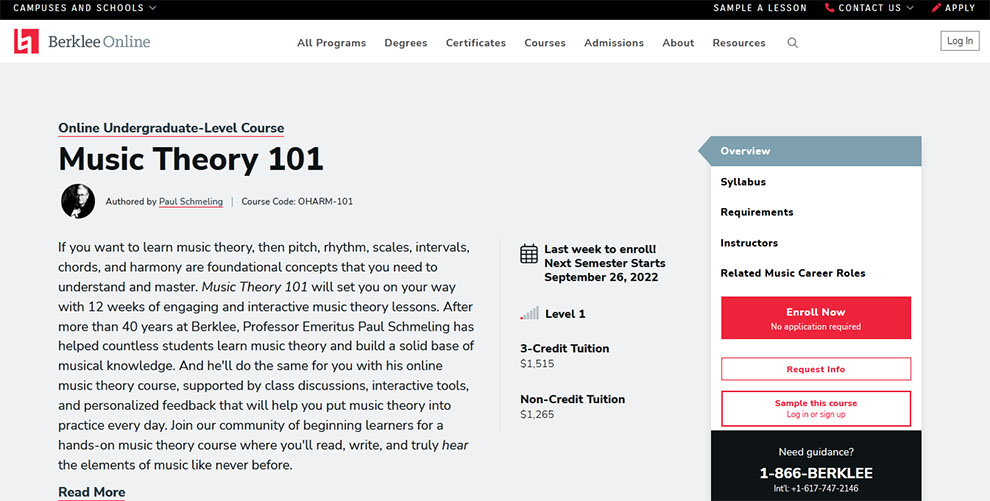Expand the Campuses and Schools dropdown

tap(85, 8)
